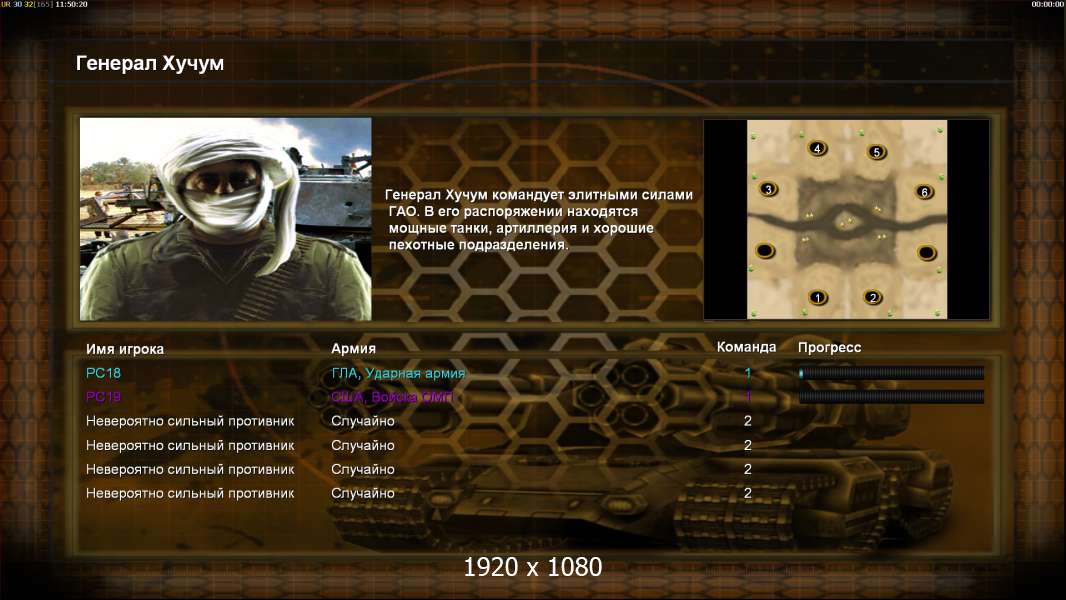Screen dimensions: 1066x600
Task: Click the "Команда" column header
Action: [746, 347]
